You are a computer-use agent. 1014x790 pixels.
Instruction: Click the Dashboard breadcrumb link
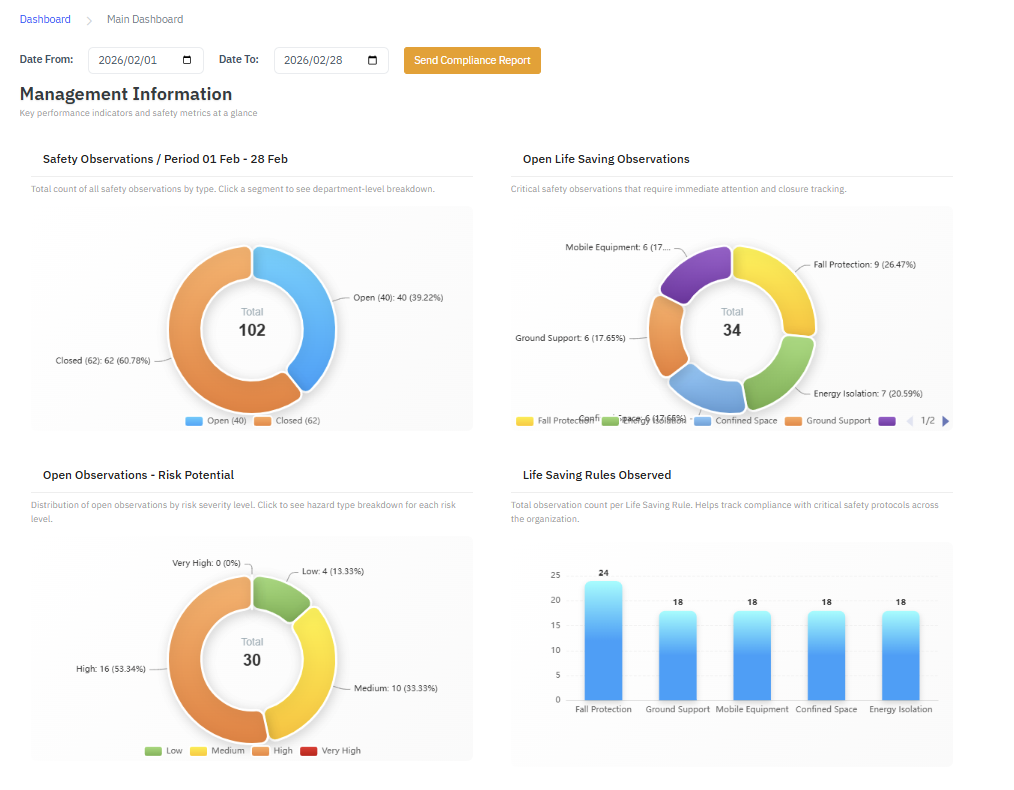click(45, 19)
